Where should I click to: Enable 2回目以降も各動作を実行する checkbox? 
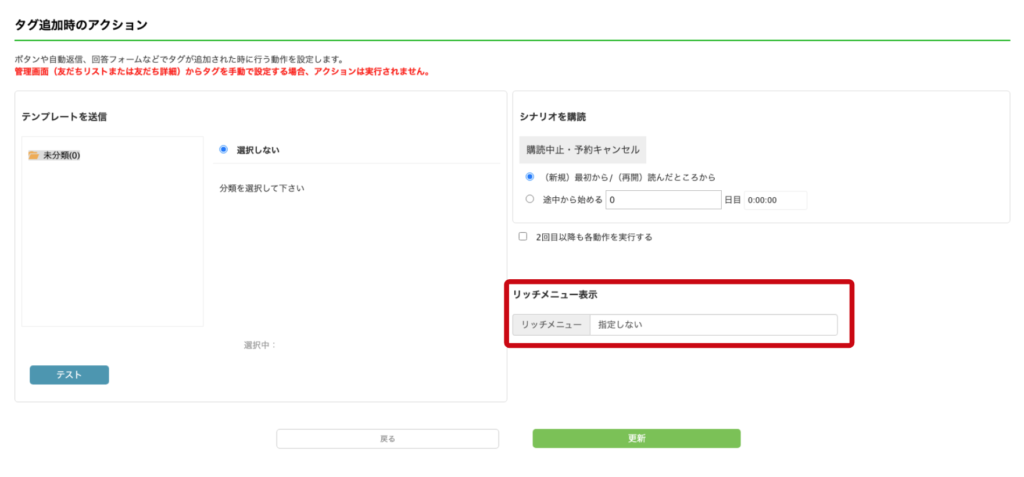(522, 237)
